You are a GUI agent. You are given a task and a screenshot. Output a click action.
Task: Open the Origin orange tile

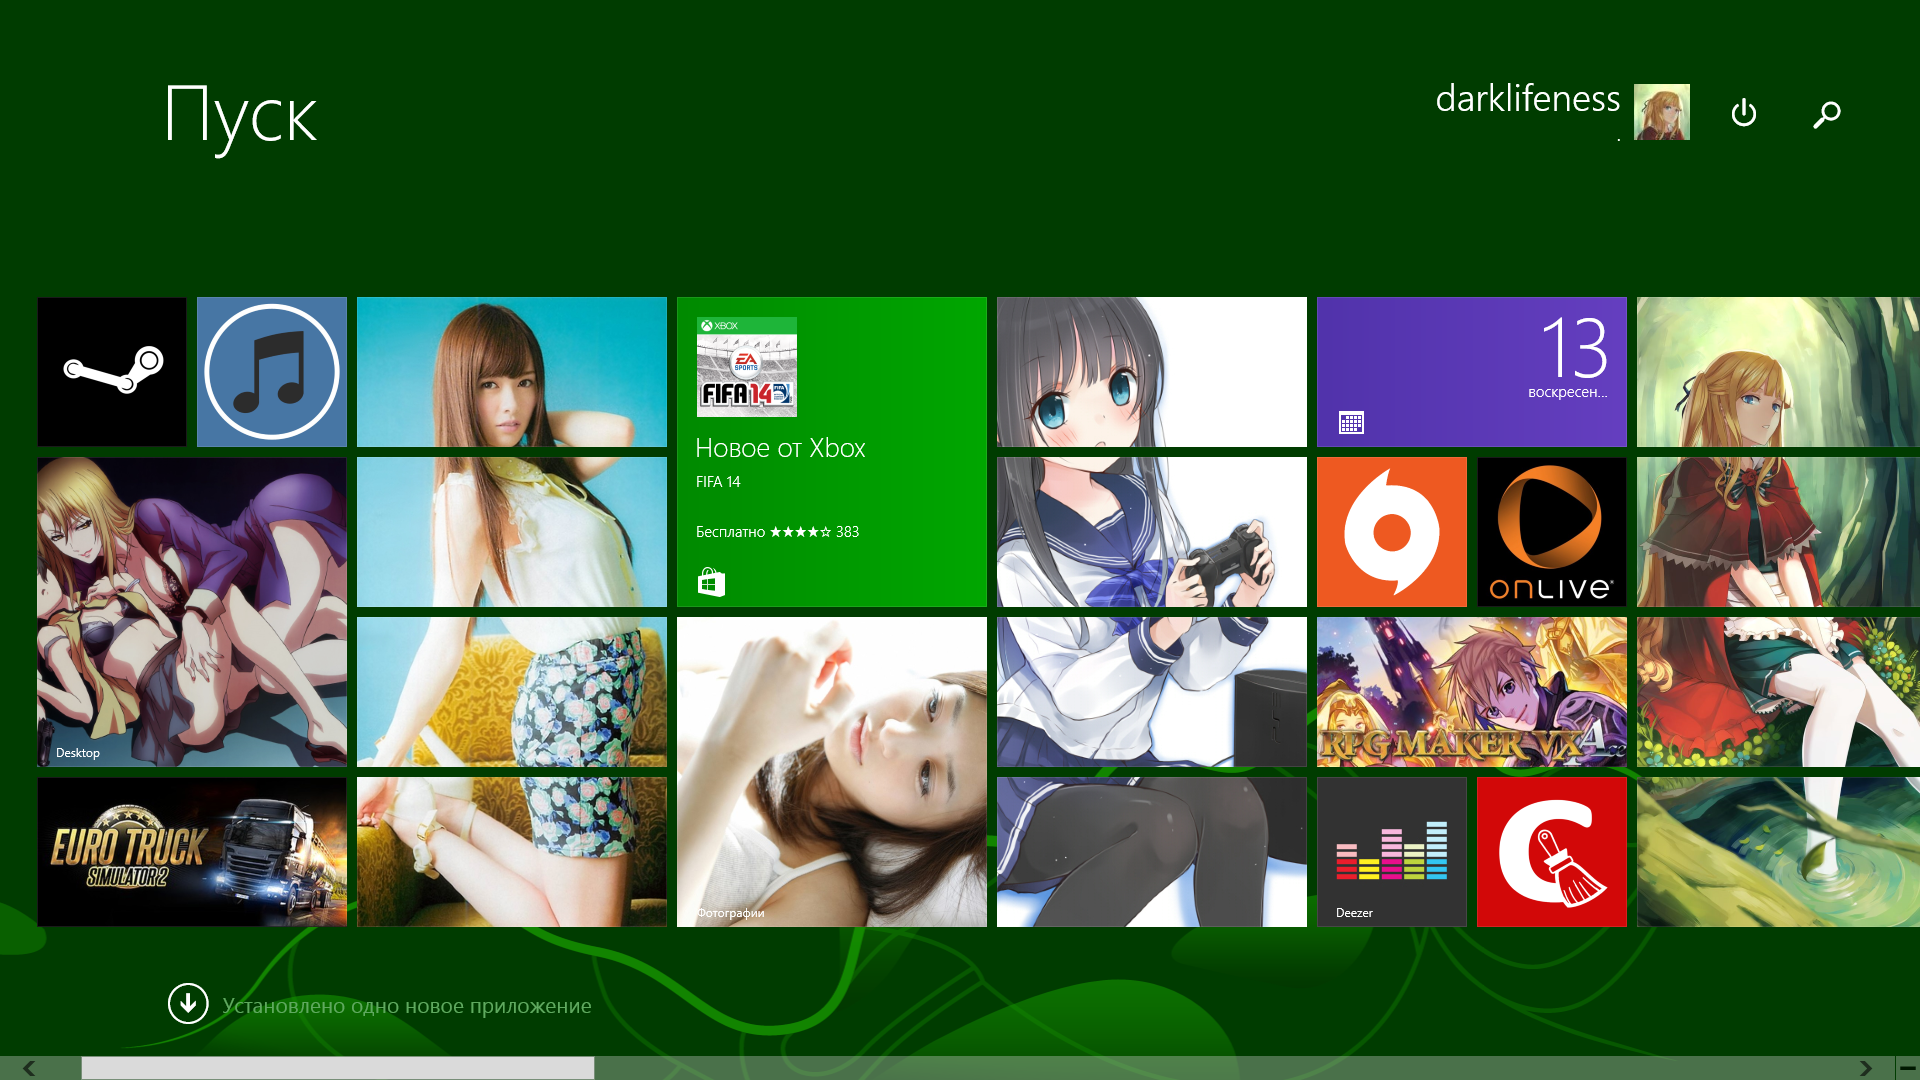click(1391, 531)
